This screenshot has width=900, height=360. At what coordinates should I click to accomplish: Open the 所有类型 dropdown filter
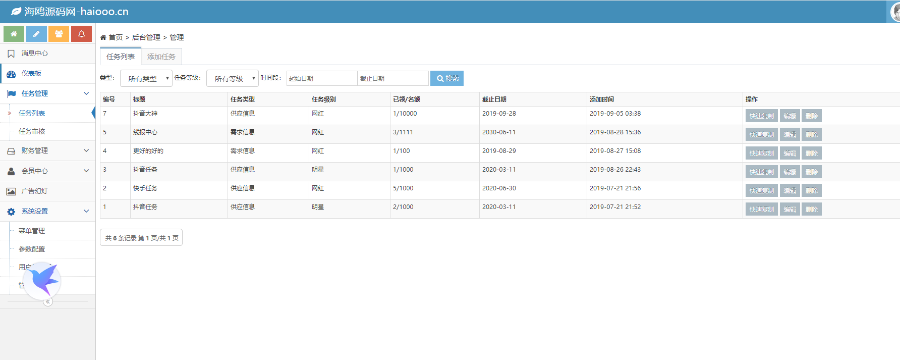tap(146, 78)
